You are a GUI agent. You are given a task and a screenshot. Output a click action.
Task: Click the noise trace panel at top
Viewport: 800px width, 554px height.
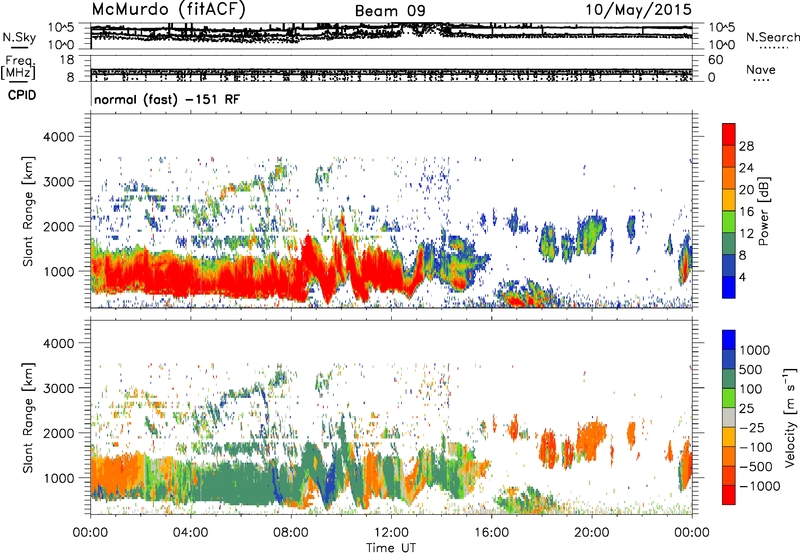point(391,36)
